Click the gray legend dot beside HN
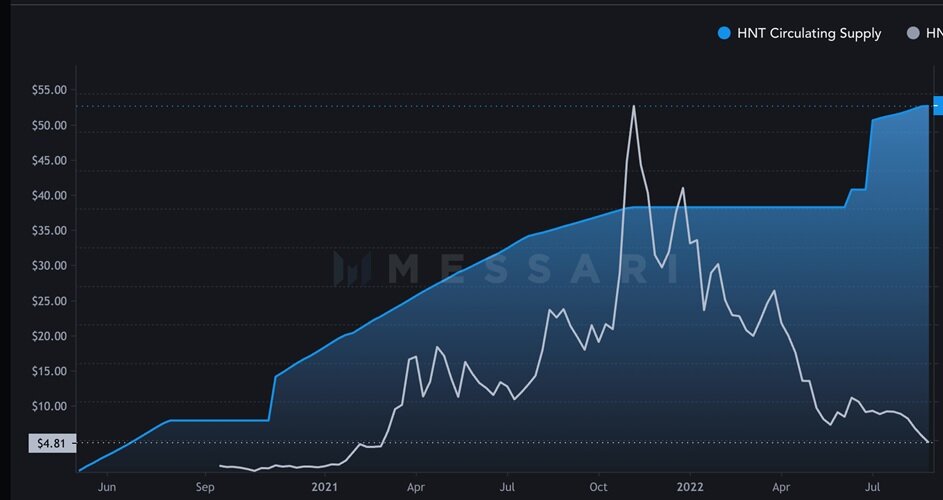The image size is (943, 500). [x=912, y=33]
